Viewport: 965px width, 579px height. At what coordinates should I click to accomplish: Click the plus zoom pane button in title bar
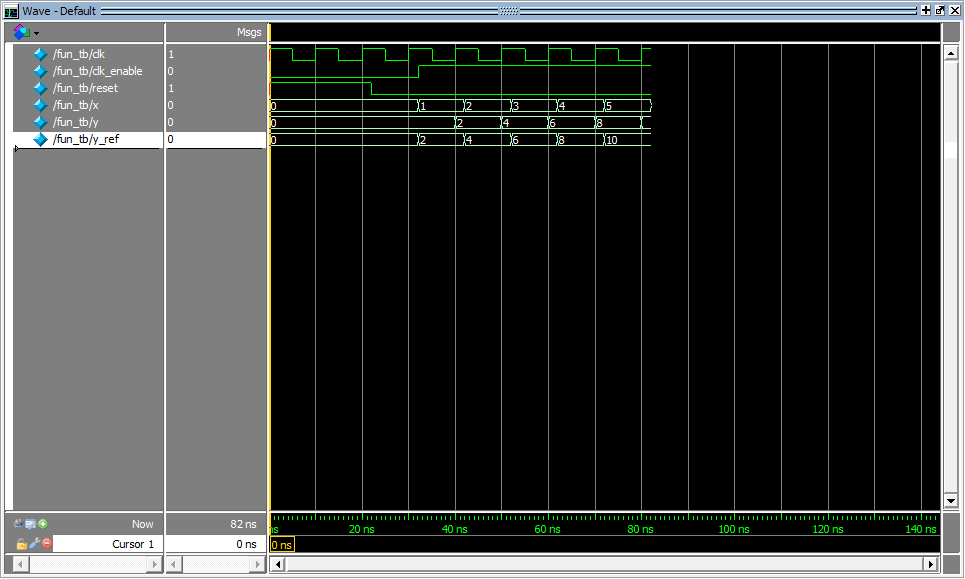tap(926, 10)
